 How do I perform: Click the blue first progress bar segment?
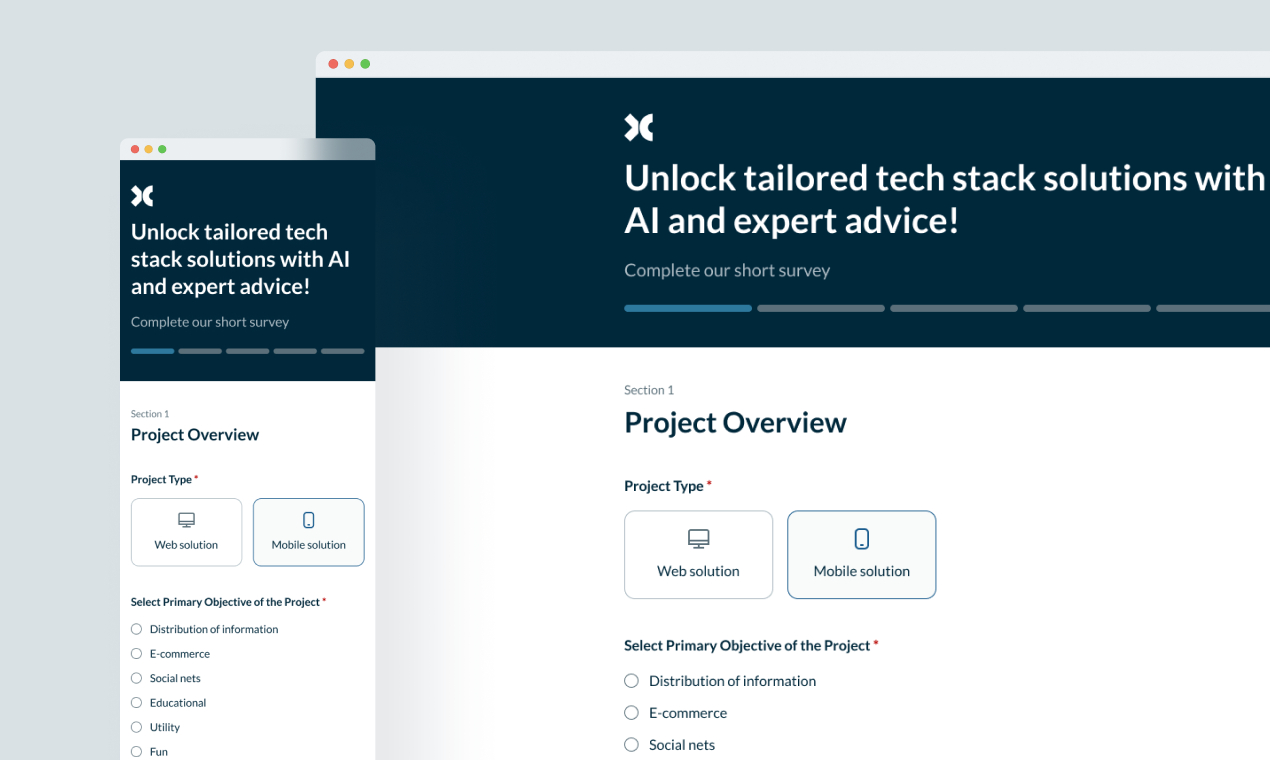[687, 308]
